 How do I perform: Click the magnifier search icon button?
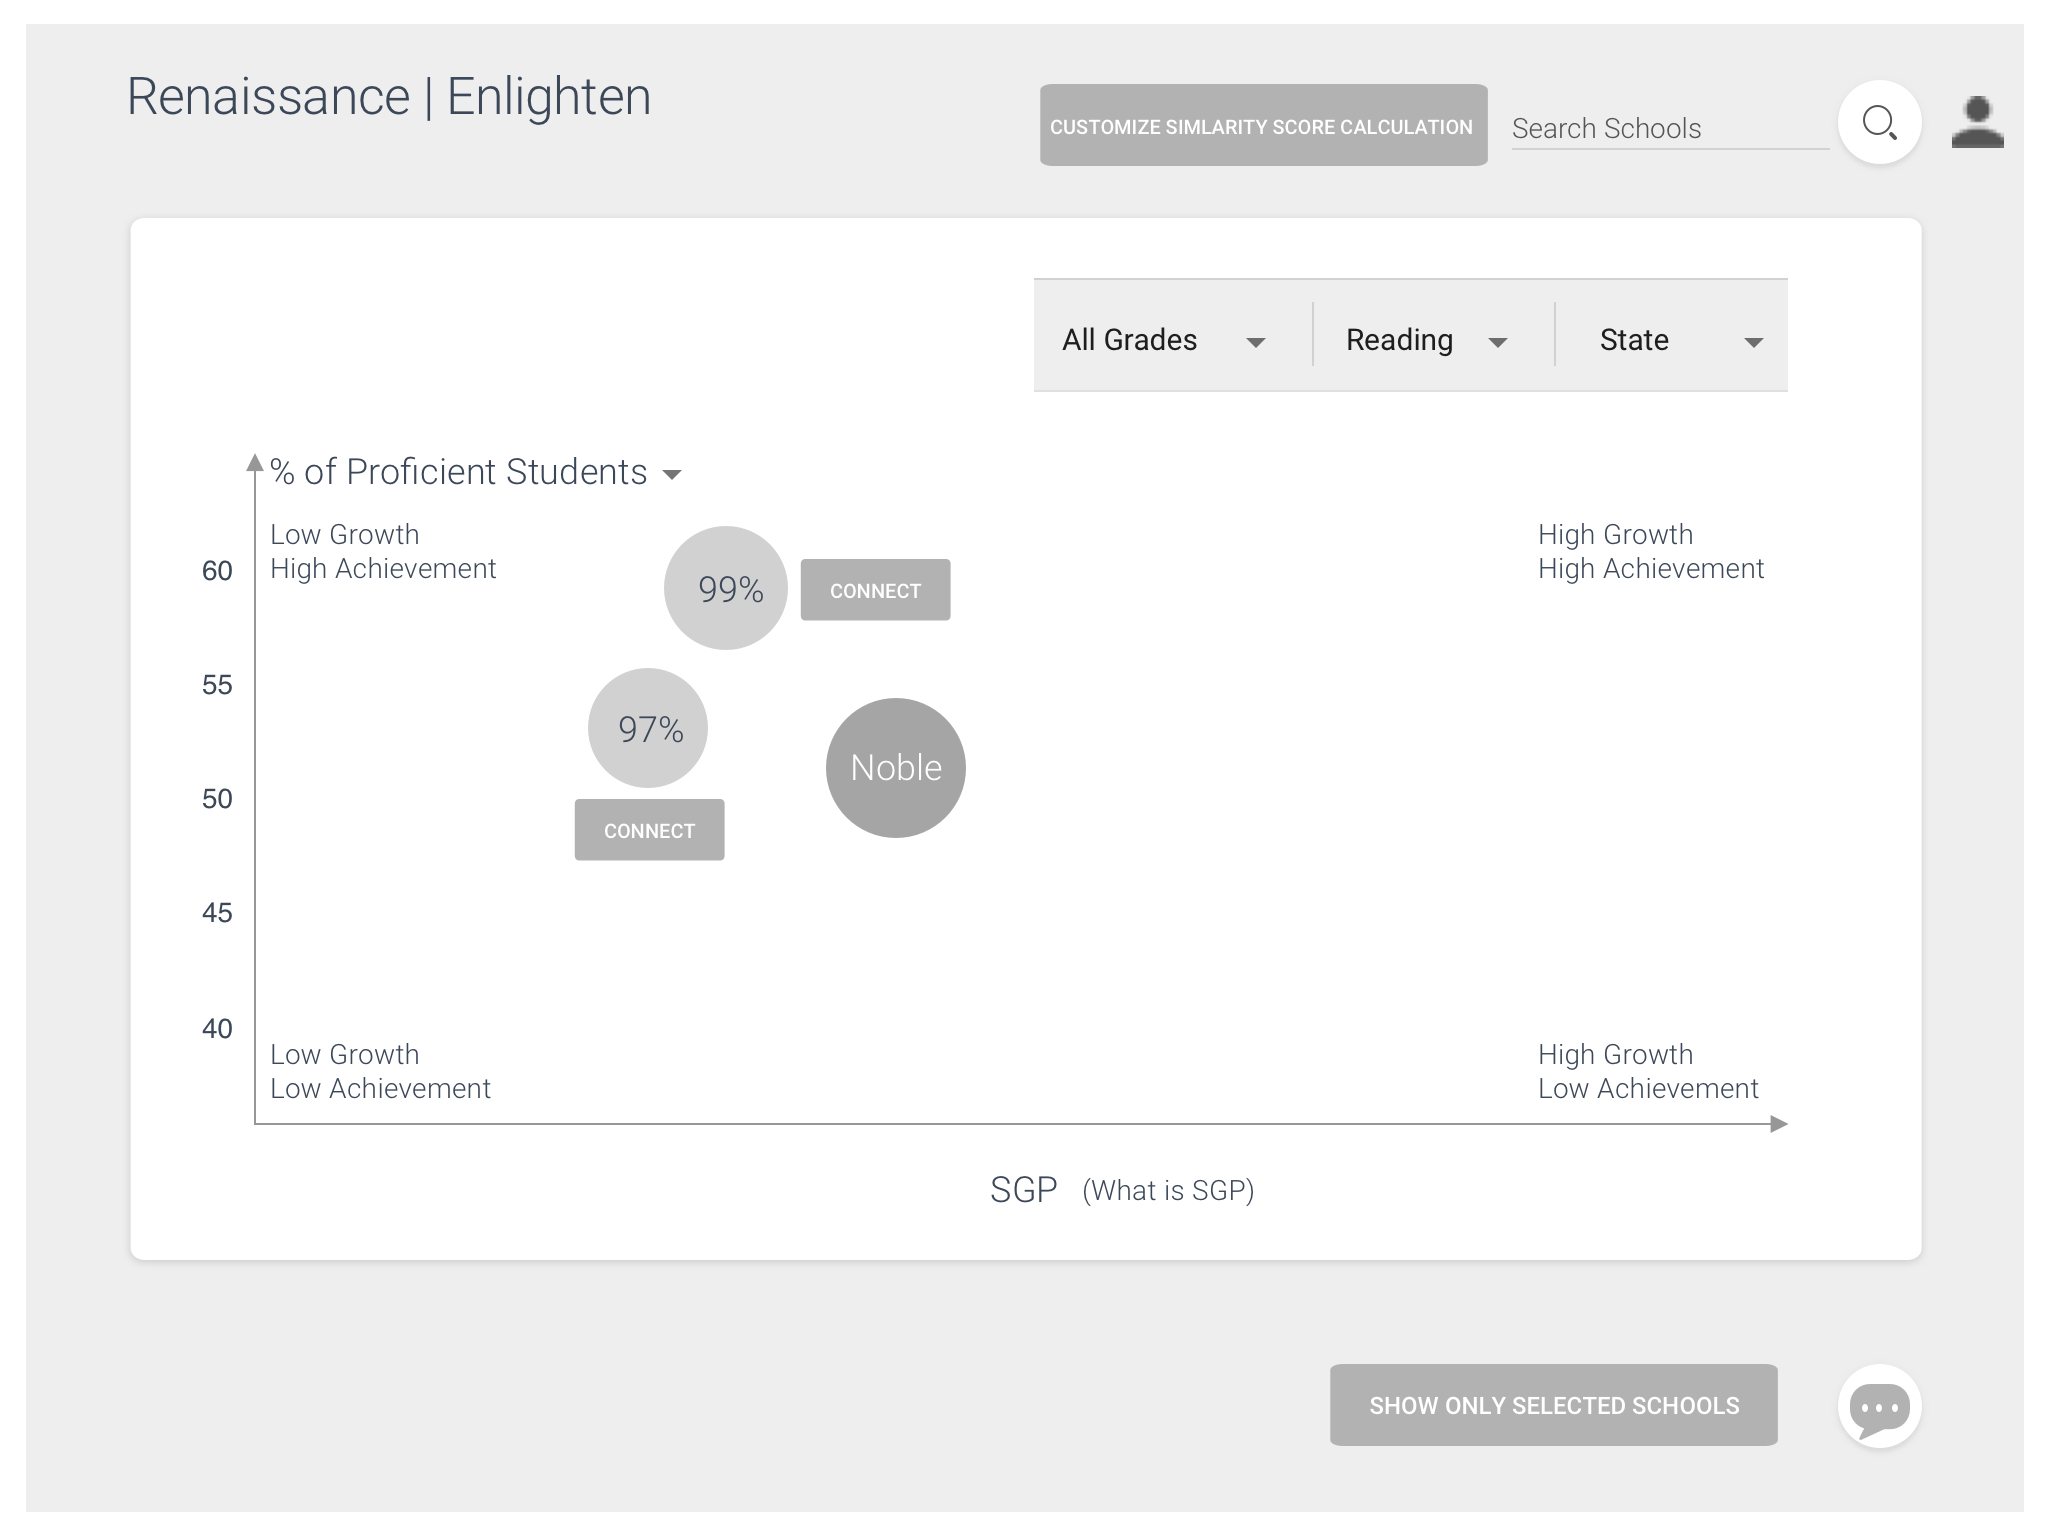[1879, 123]
